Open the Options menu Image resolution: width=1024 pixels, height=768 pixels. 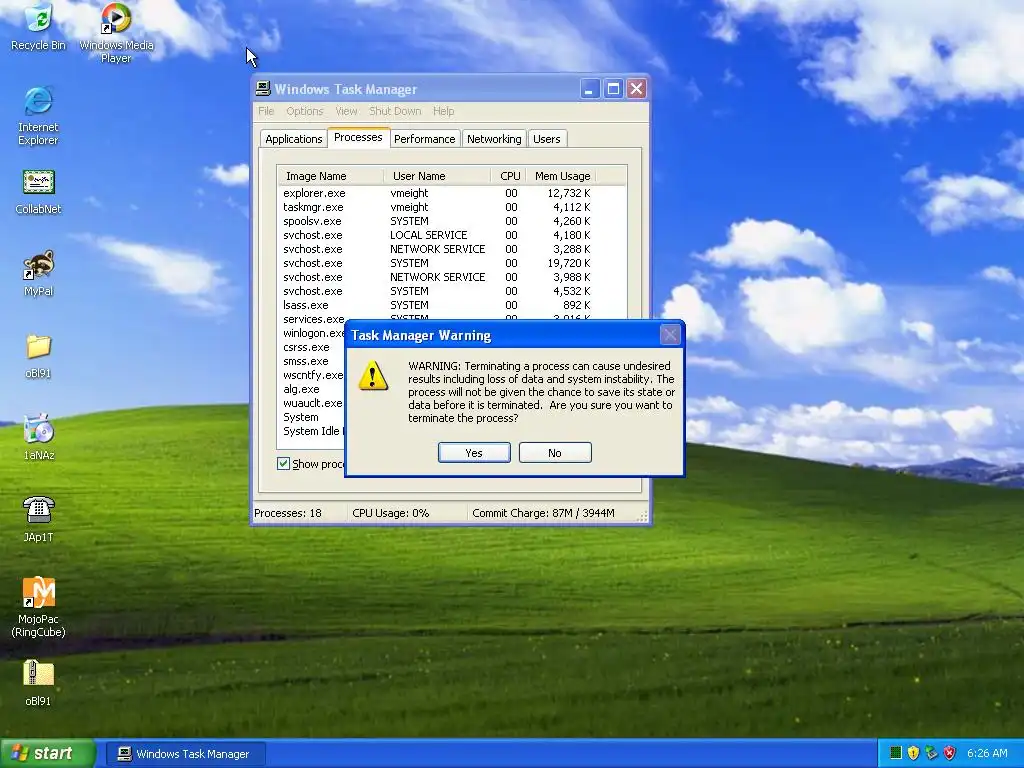(304, 111)
